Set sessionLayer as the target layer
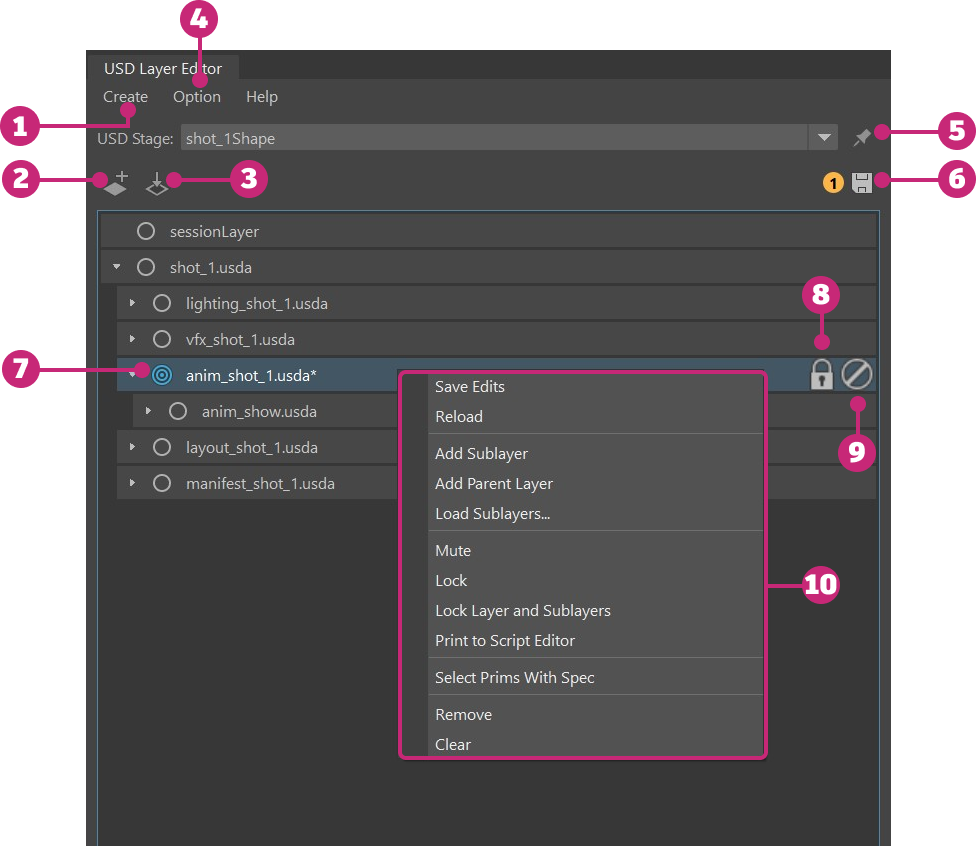976x846 pixels. pyautogui.click(x=146, y=232)
